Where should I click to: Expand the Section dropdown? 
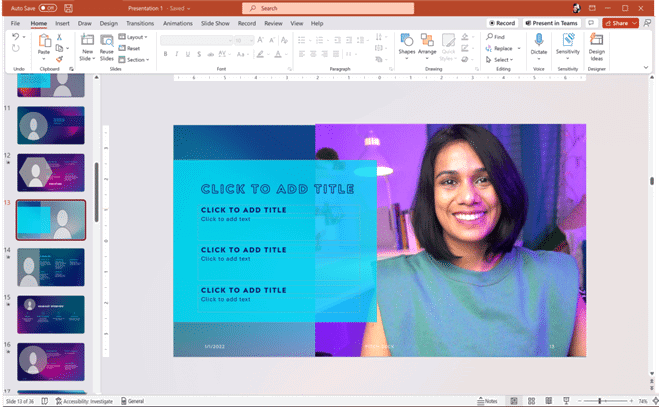coord(135,60)
